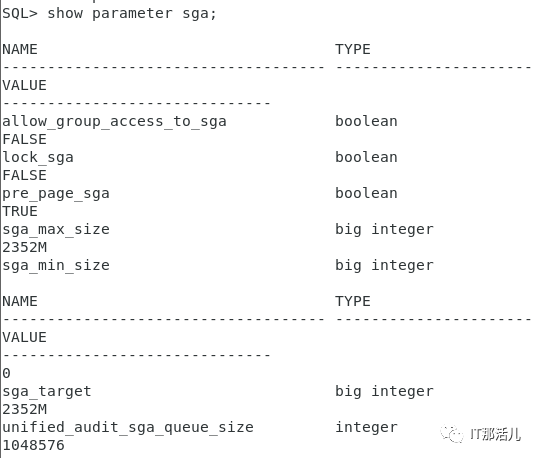Click the lock_sga parameter name

(38, 158)
